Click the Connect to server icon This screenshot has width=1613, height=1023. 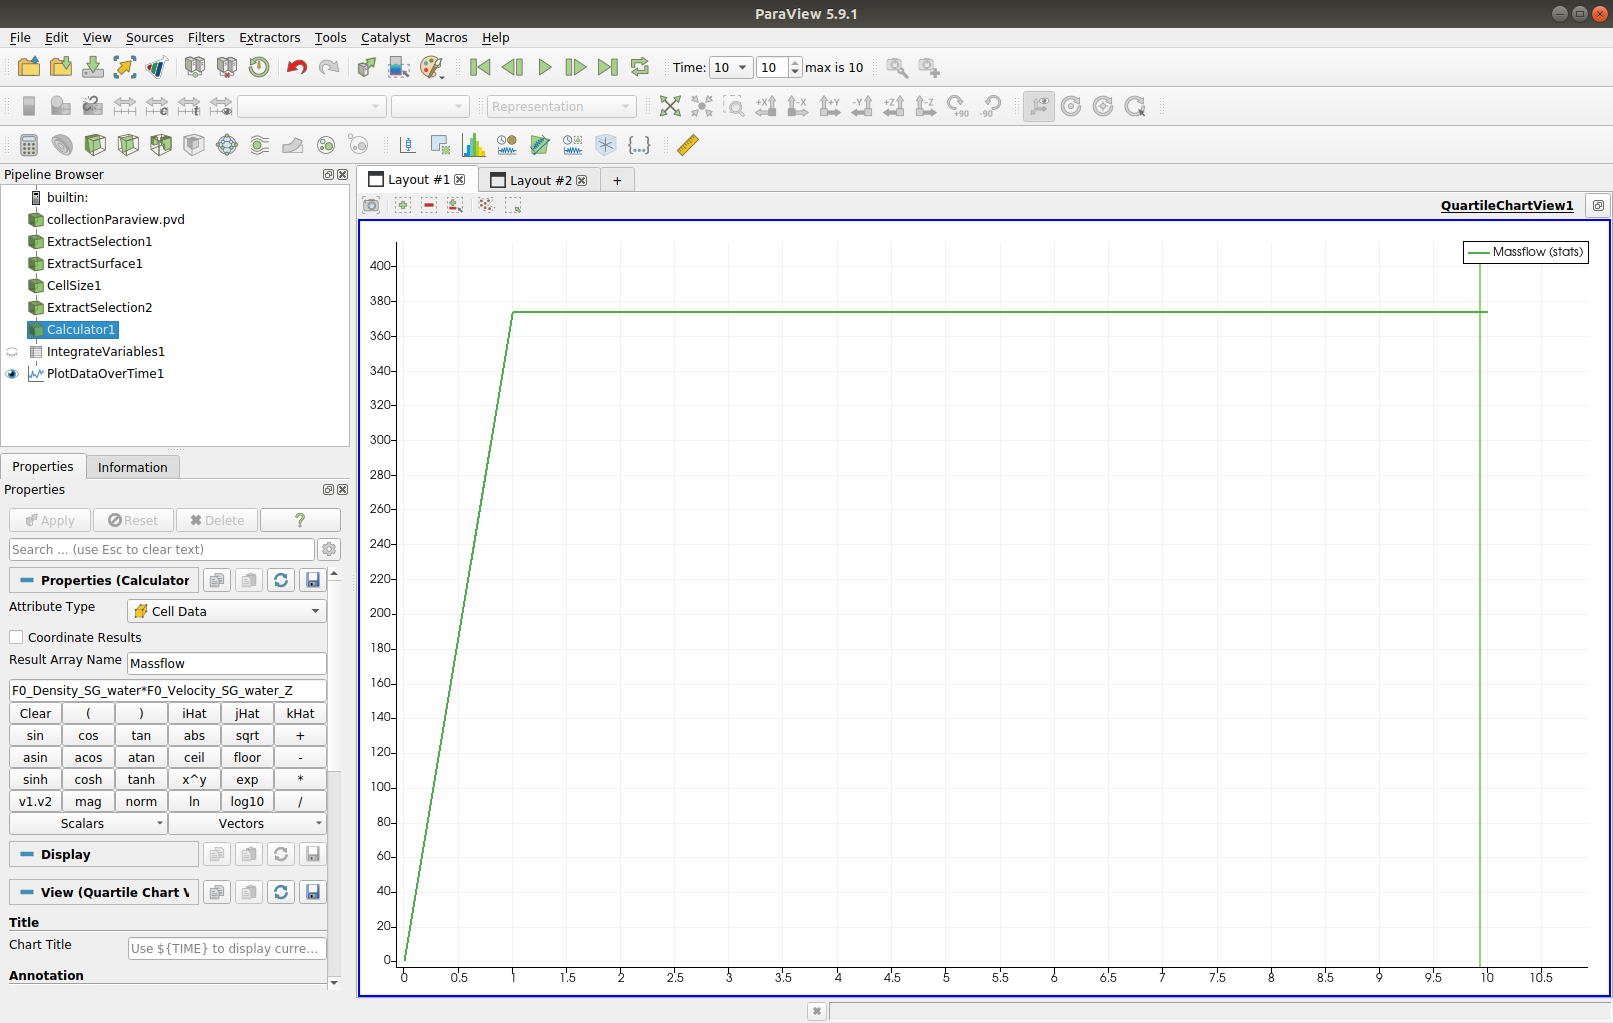tap(195, 67)
